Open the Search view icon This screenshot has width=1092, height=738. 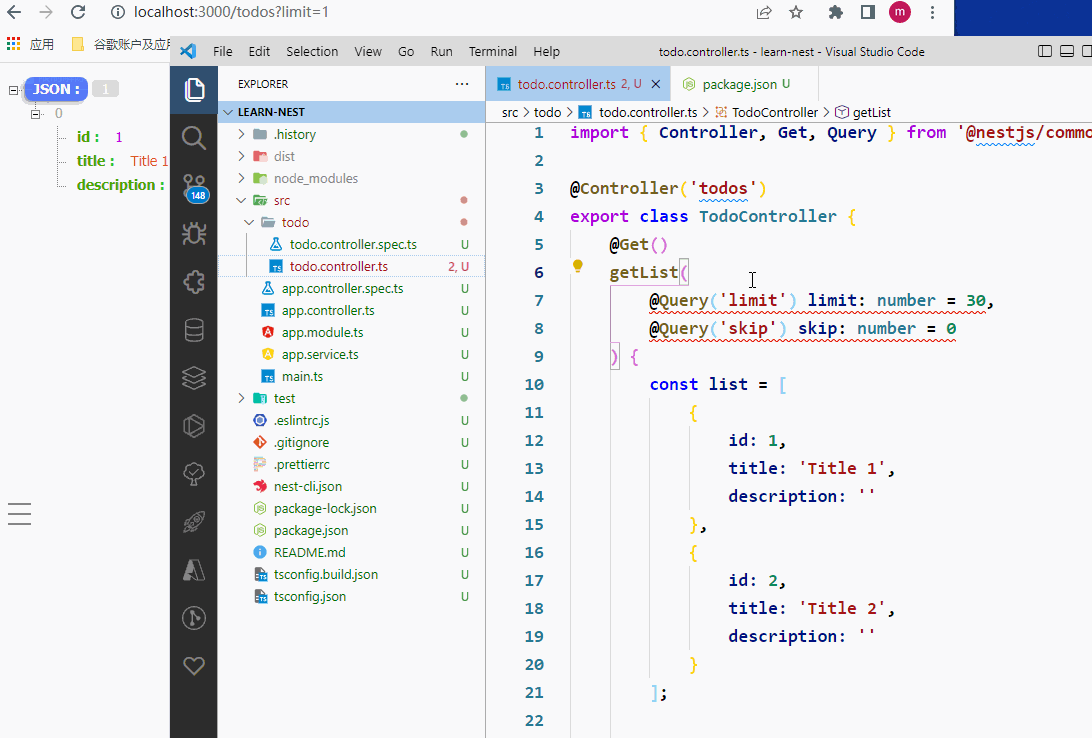(193, 138)
